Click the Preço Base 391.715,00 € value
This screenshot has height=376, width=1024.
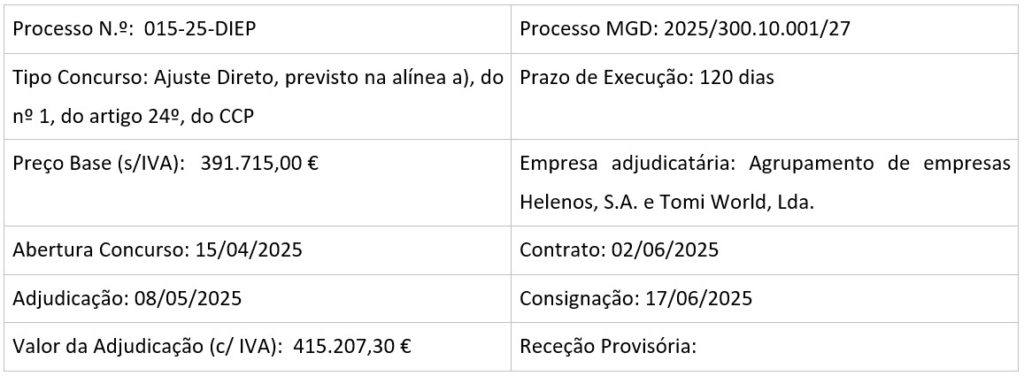click(259, 163)
